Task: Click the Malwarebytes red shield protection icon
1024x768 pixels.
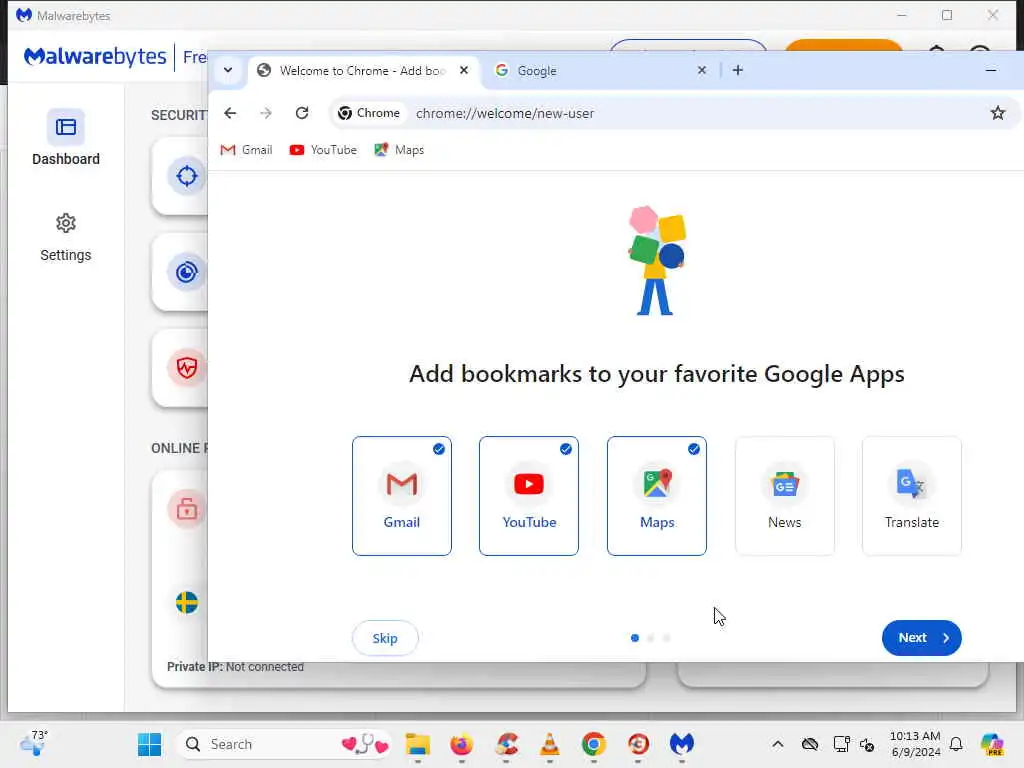Action: (x=187, y=368)
